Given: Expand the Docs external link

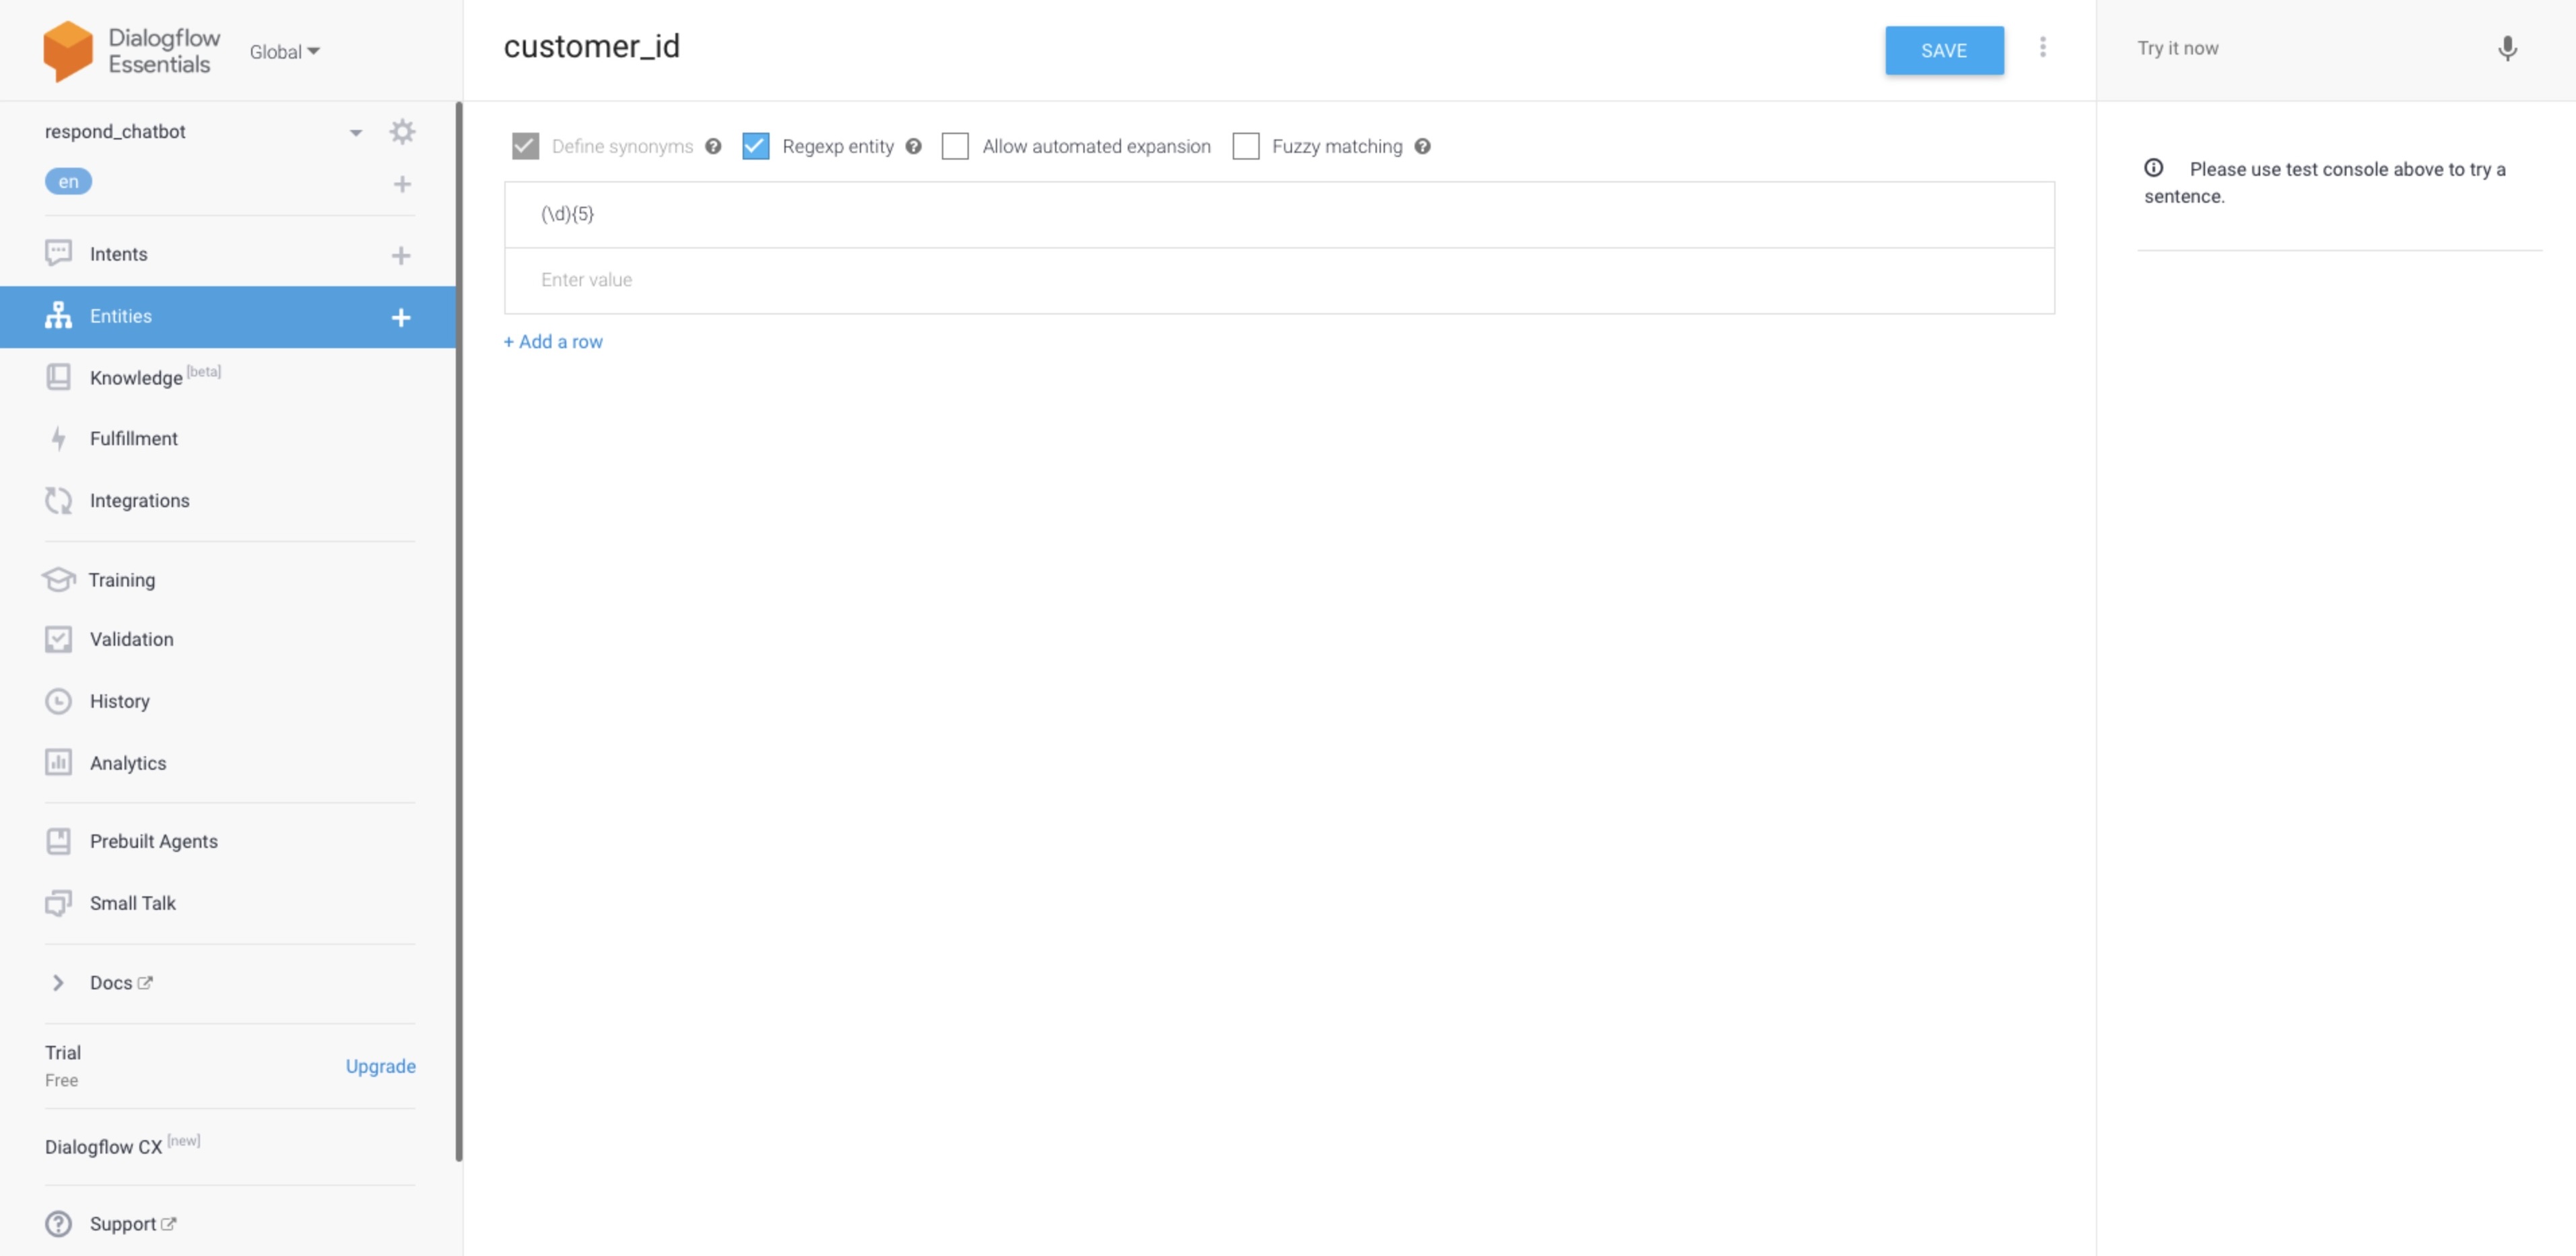Looking at the screenshot, I should 56,981.
